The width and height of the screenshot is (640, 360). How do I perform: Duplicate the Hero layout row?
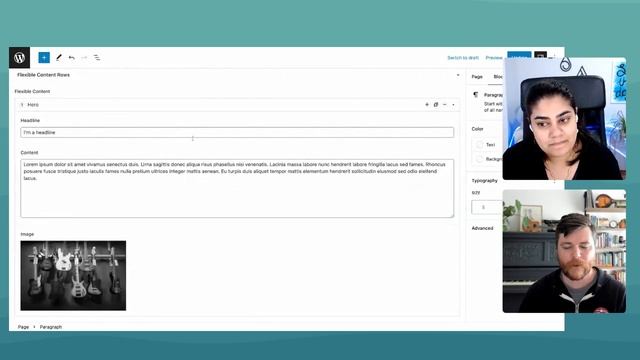tap(436, 104)
